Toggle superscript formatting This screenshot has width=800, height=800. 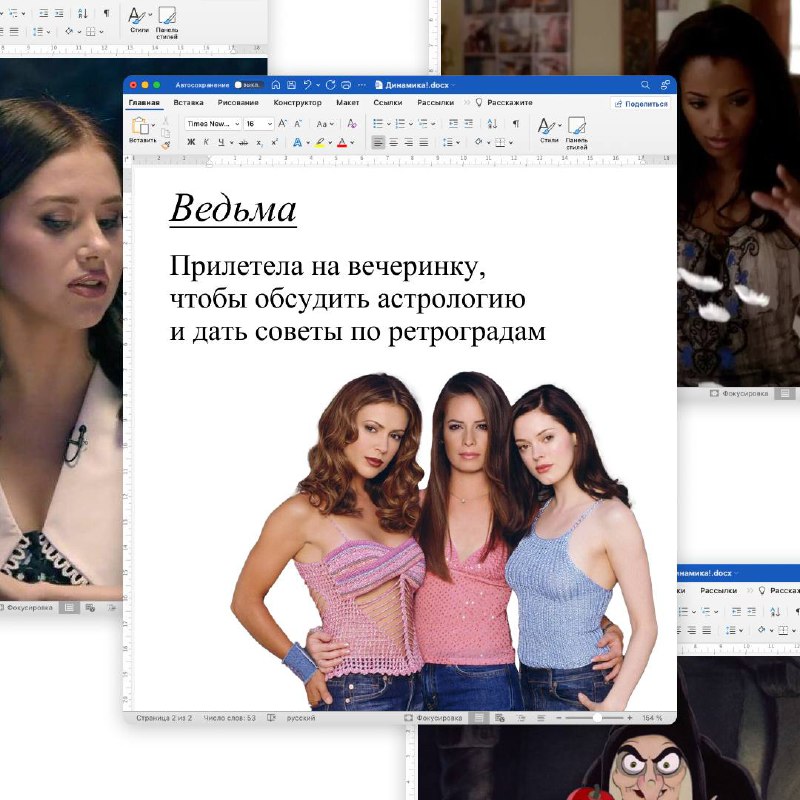tap(274, 142)
